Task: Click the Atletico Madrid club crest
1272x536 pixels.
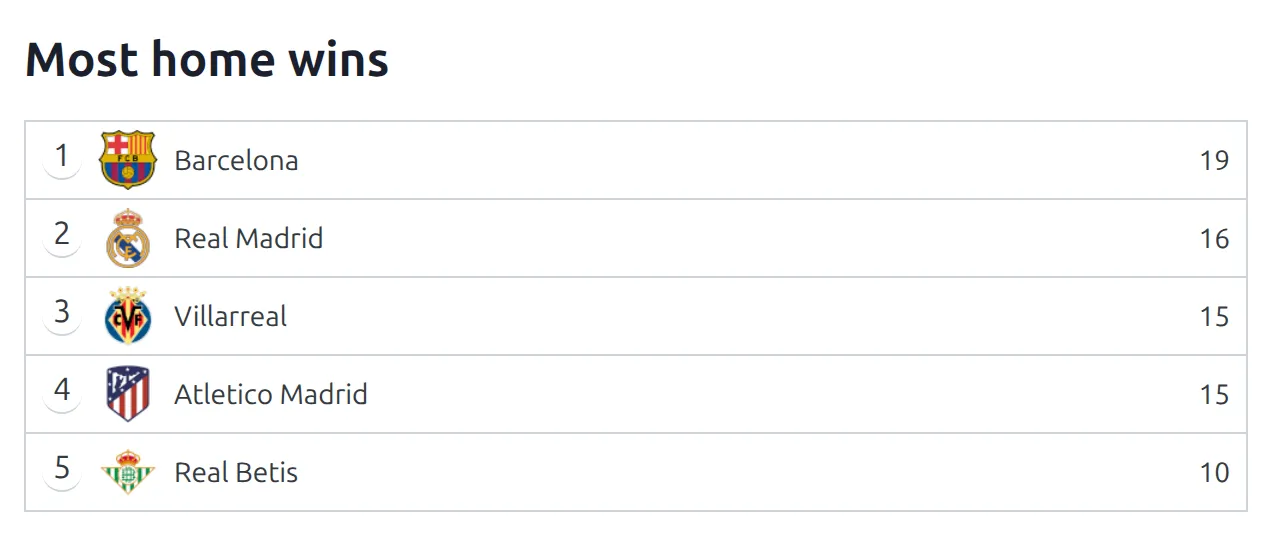Action: (x=128, y=394)
